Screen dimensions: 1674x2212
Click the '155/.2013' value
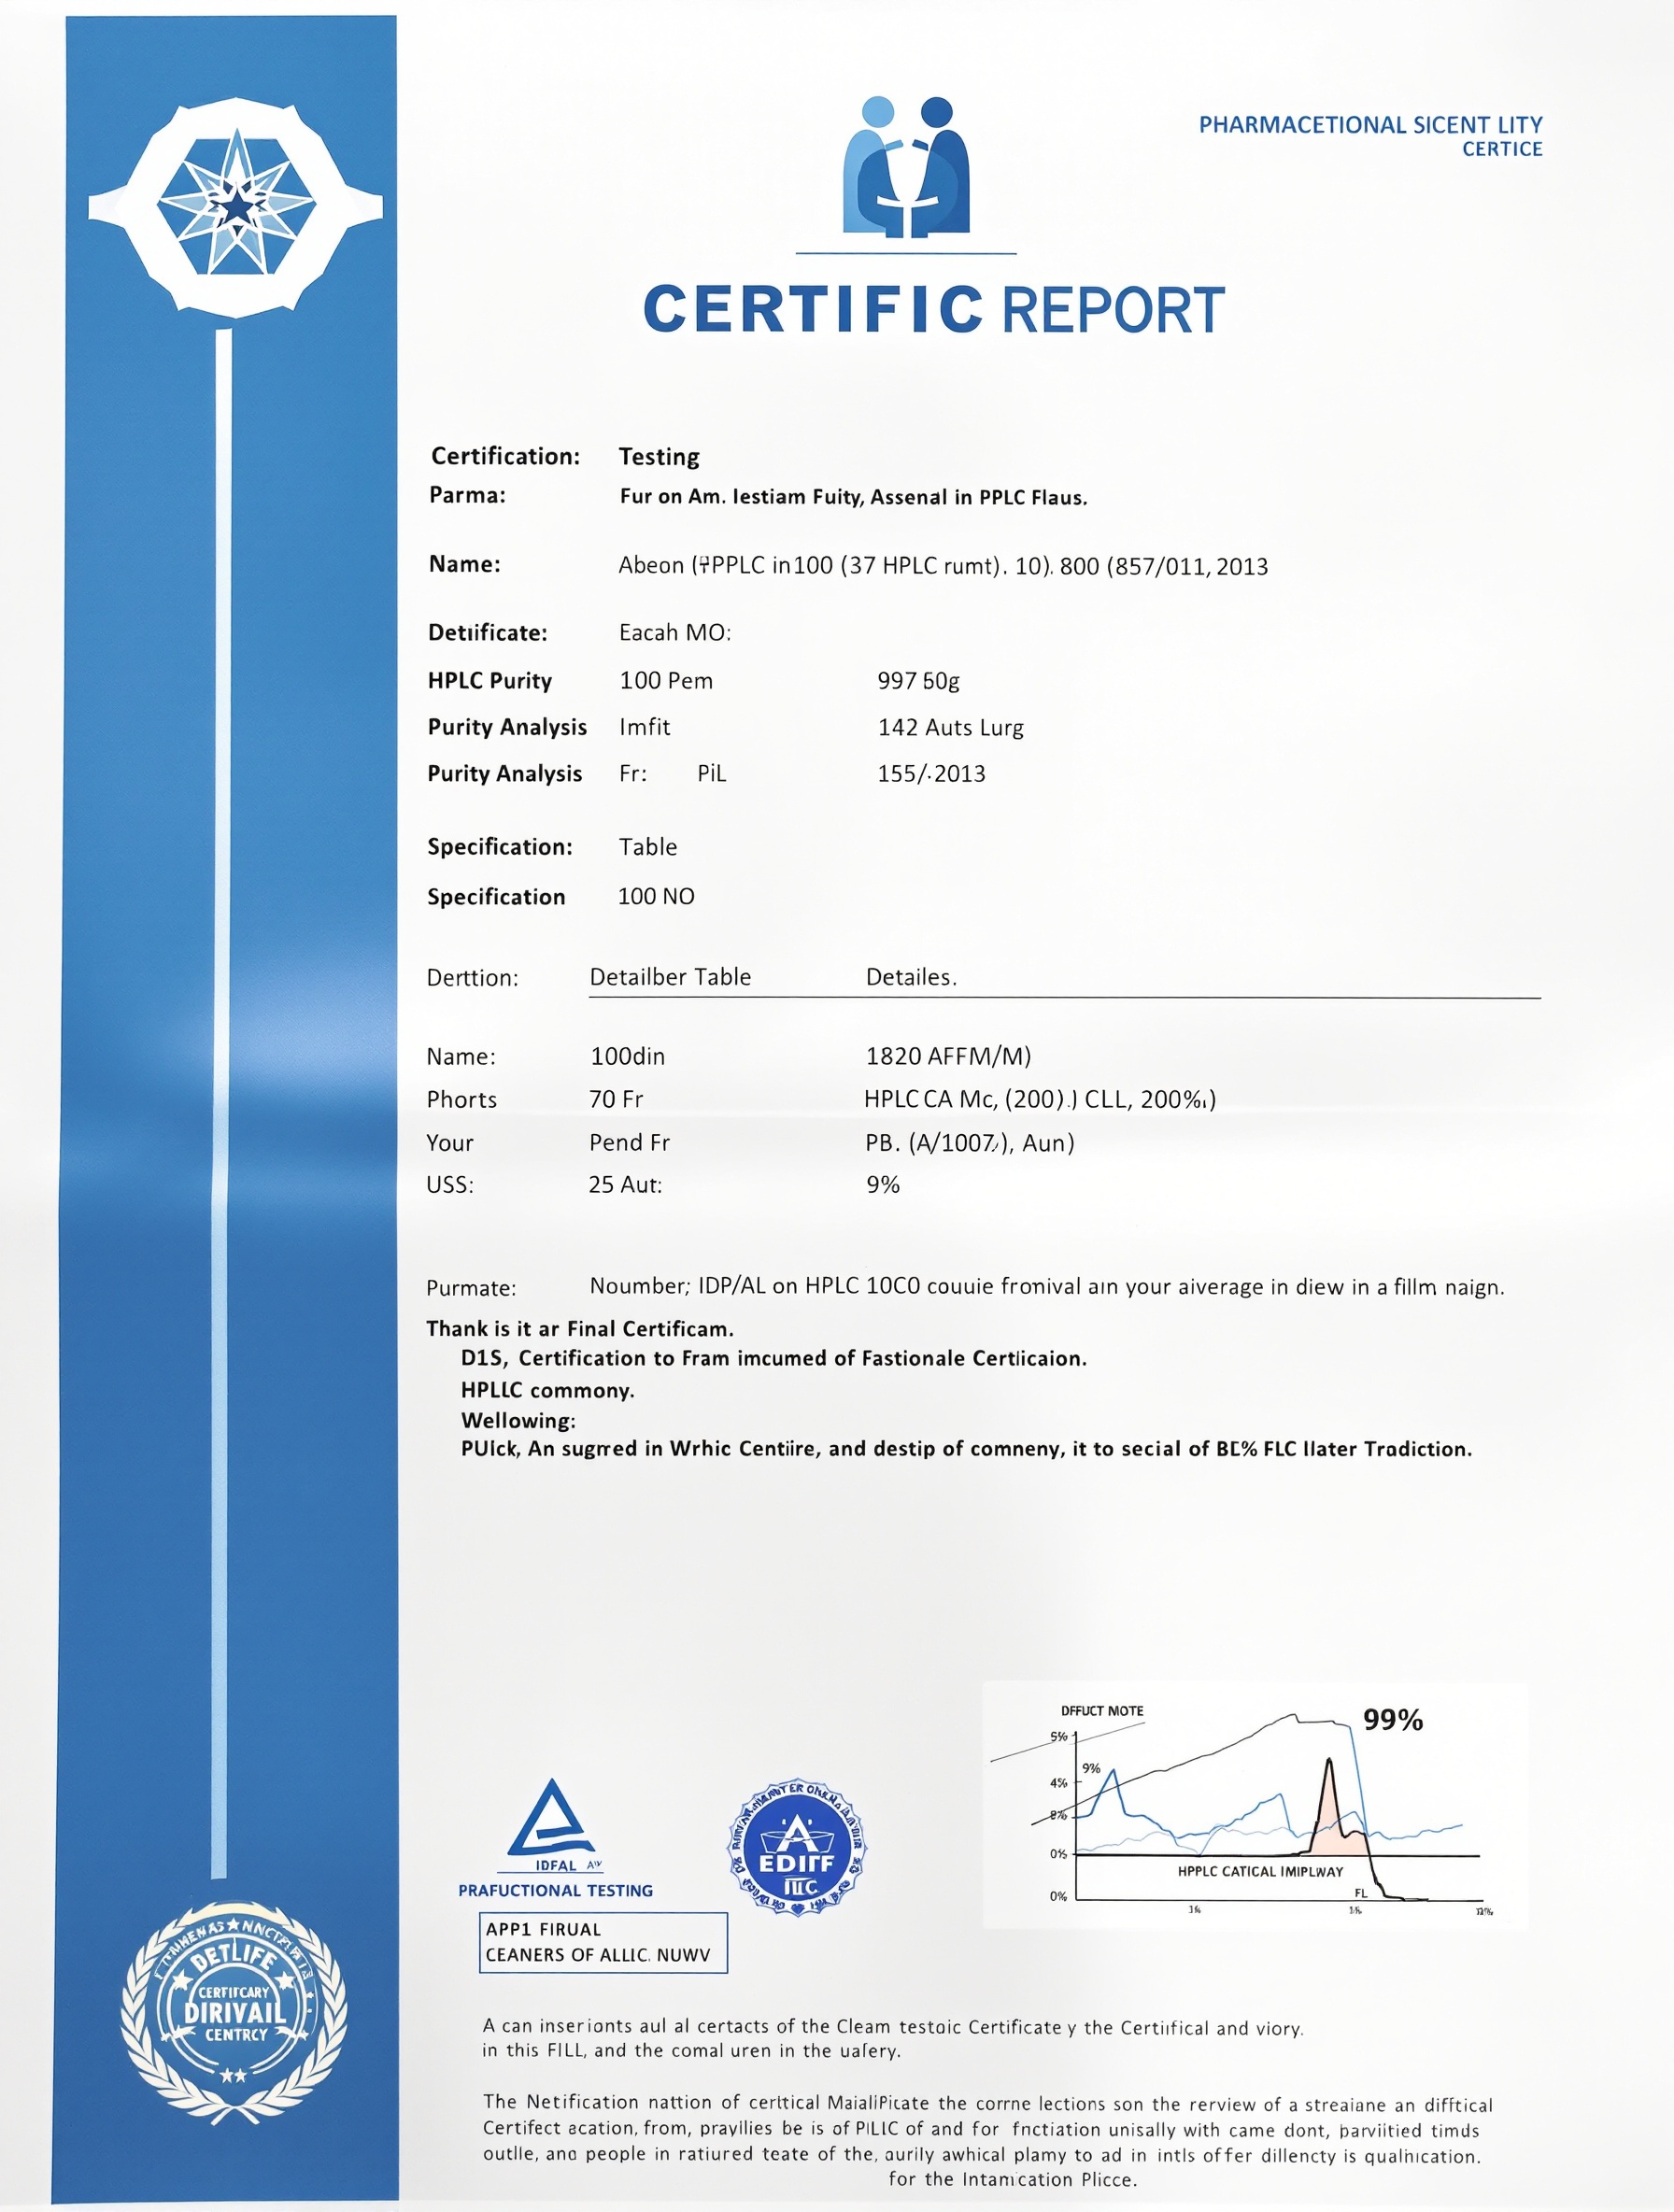(x=931, y=774)
